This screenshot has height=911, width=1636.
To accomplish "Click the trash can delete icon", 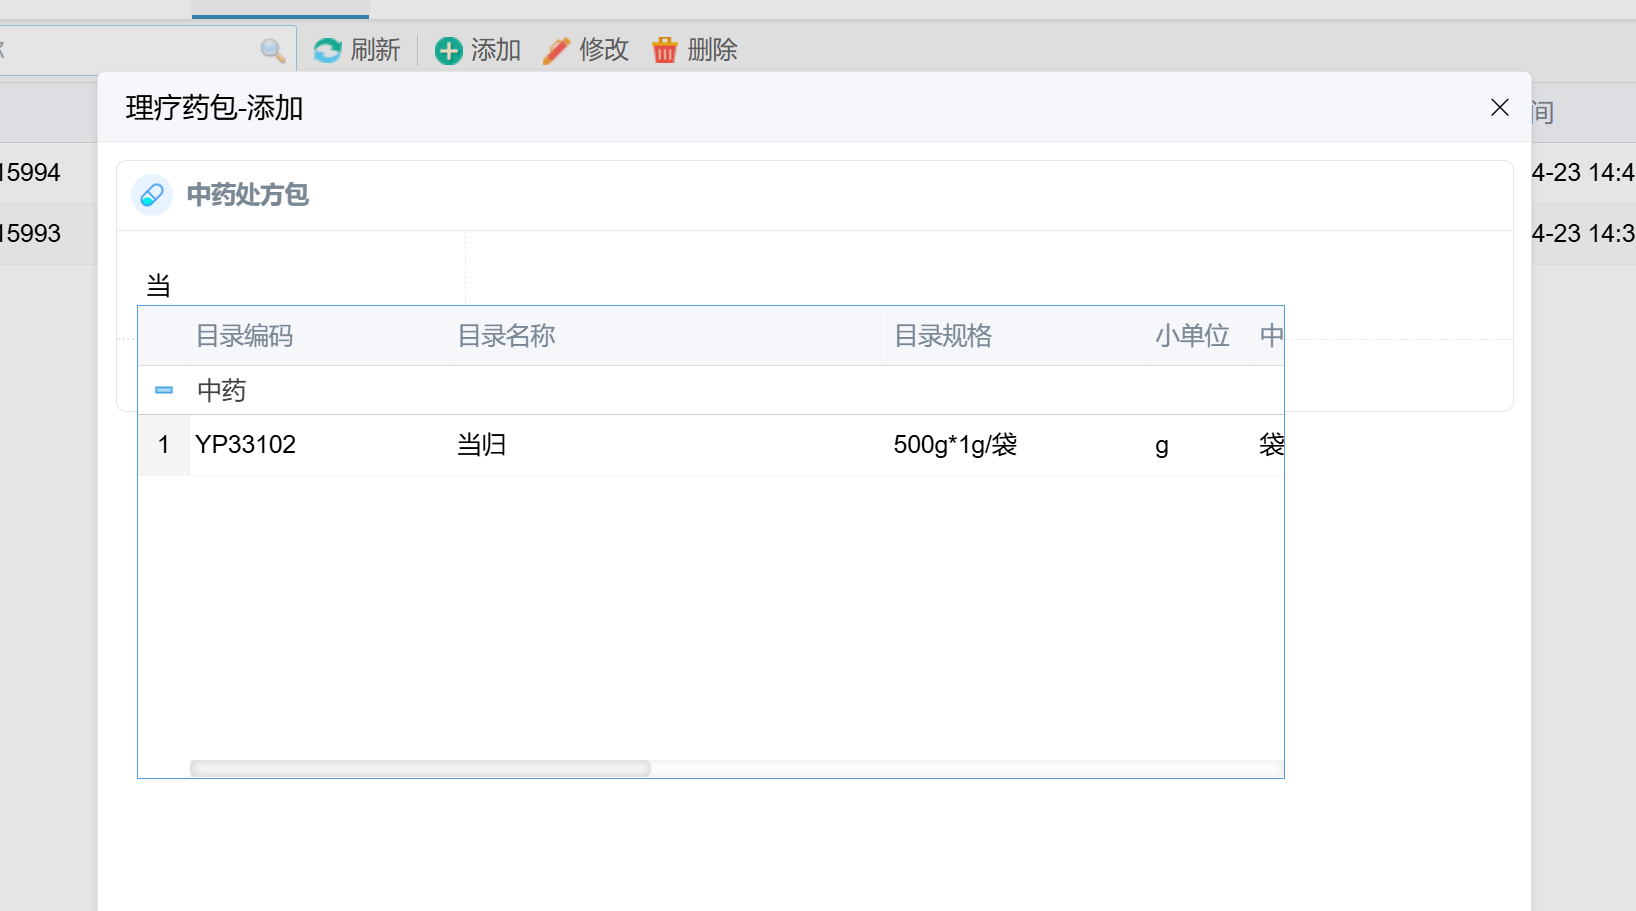I will click(665, 50).
